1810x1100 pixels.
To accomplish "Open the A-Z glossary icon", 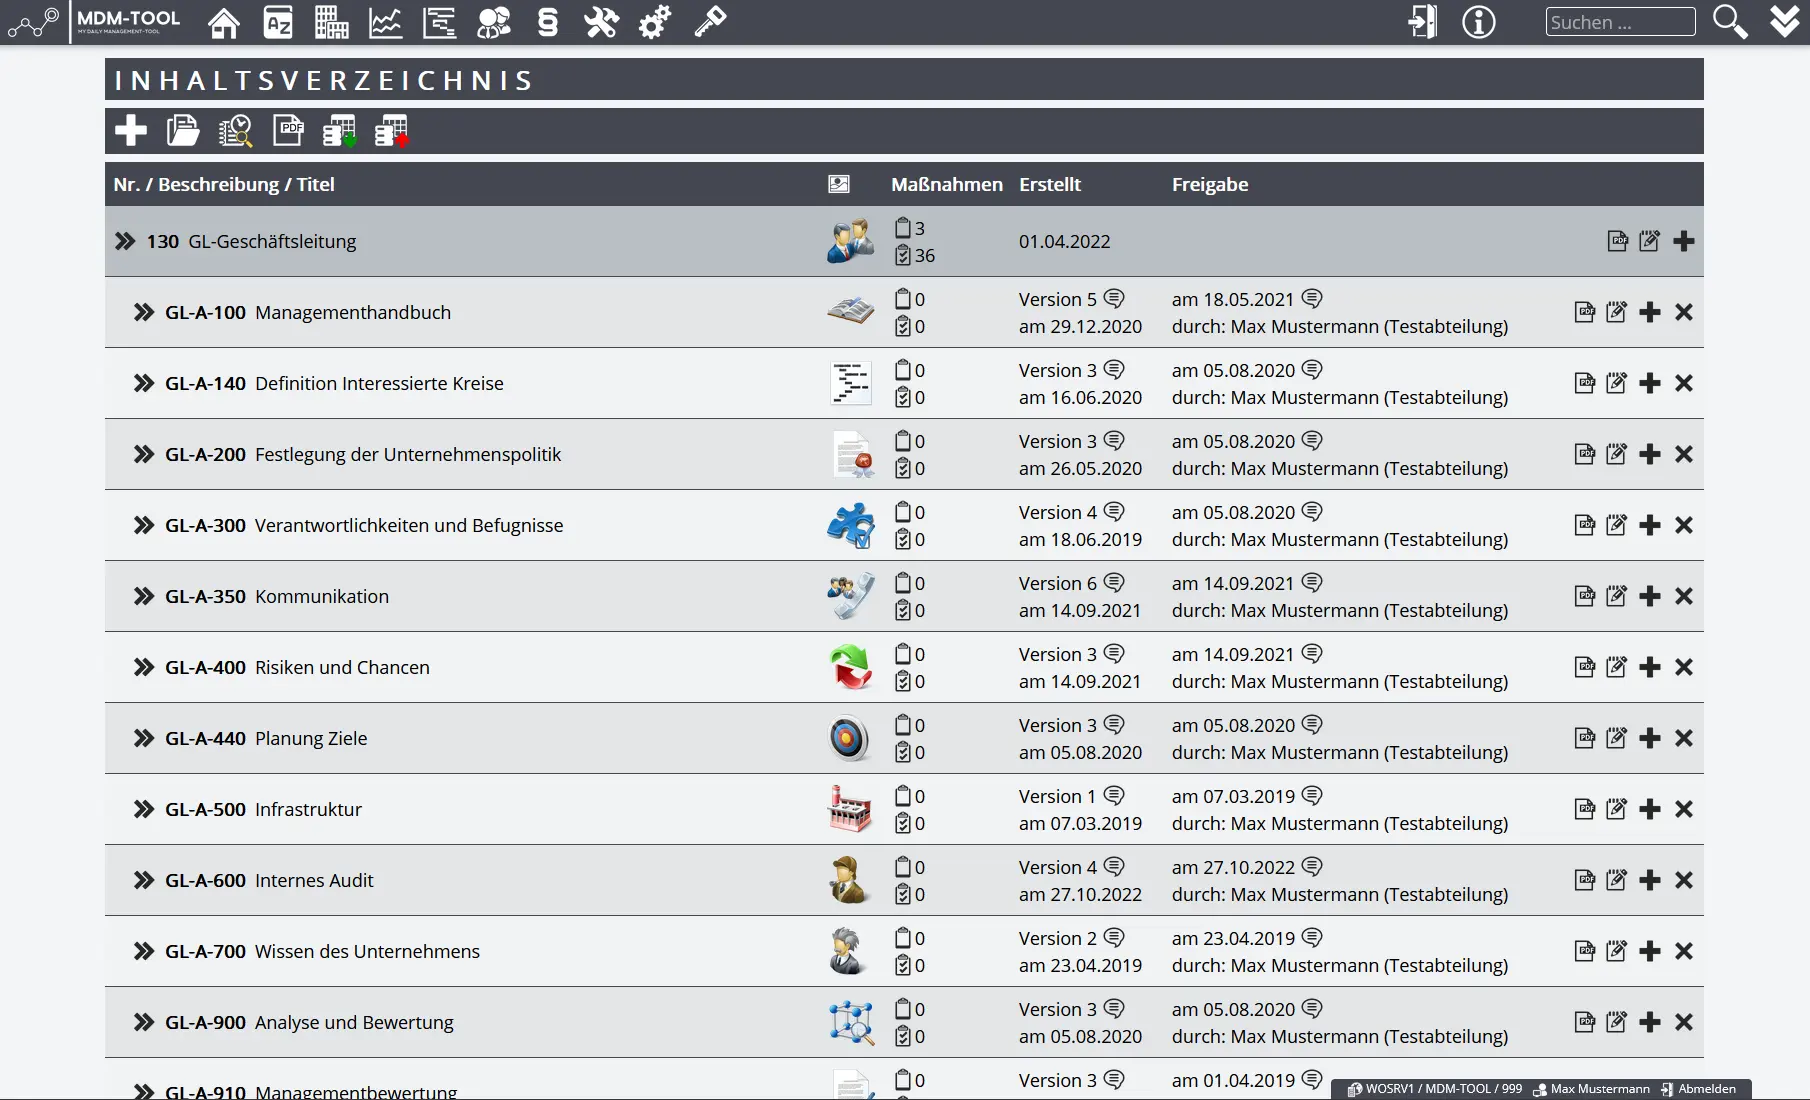I will click(x=278, y=22).
